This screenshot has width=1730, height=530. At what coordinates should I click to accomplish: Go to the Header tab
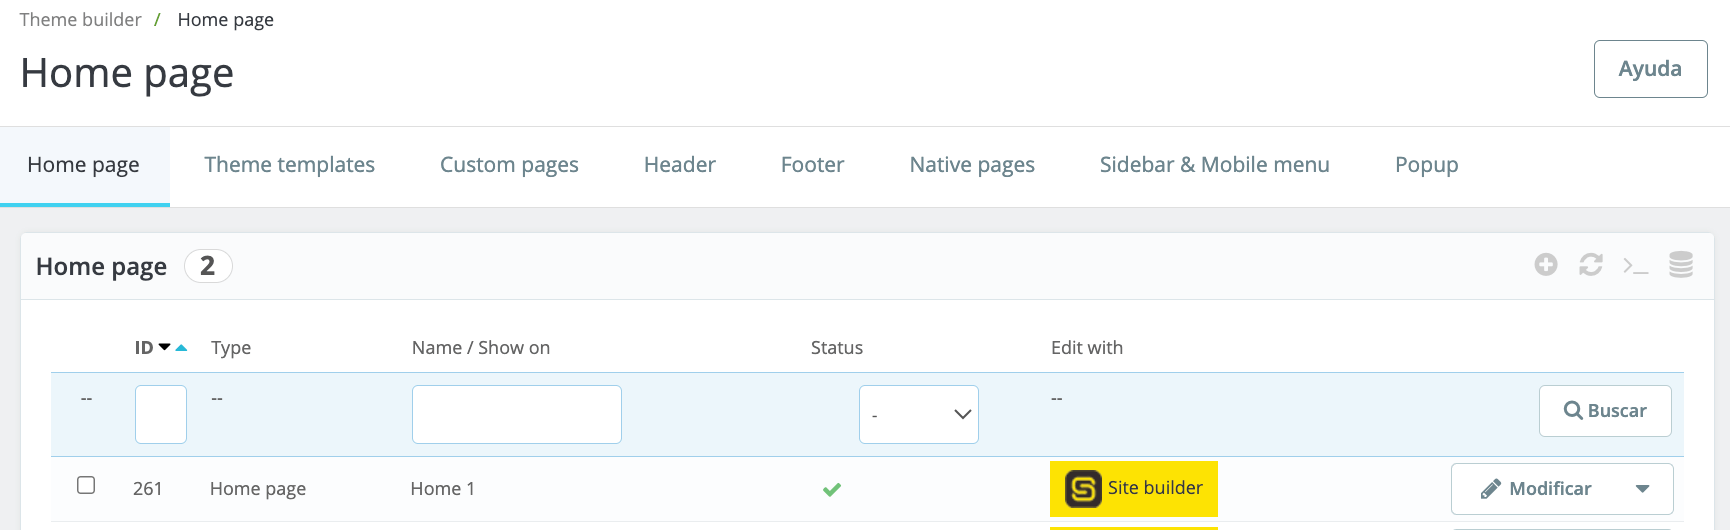point(679,165)
